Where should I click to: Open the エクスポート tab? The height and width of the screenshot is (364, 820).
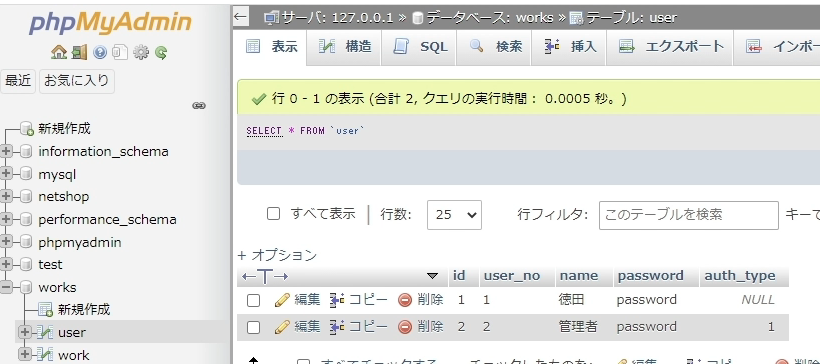(670, 47)
